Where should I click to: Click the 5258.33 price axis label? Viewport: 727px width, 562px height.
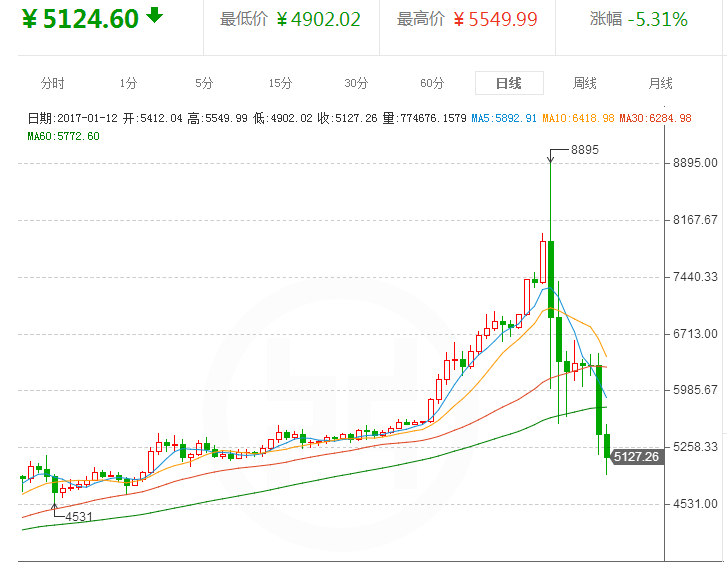coord(695,447)
